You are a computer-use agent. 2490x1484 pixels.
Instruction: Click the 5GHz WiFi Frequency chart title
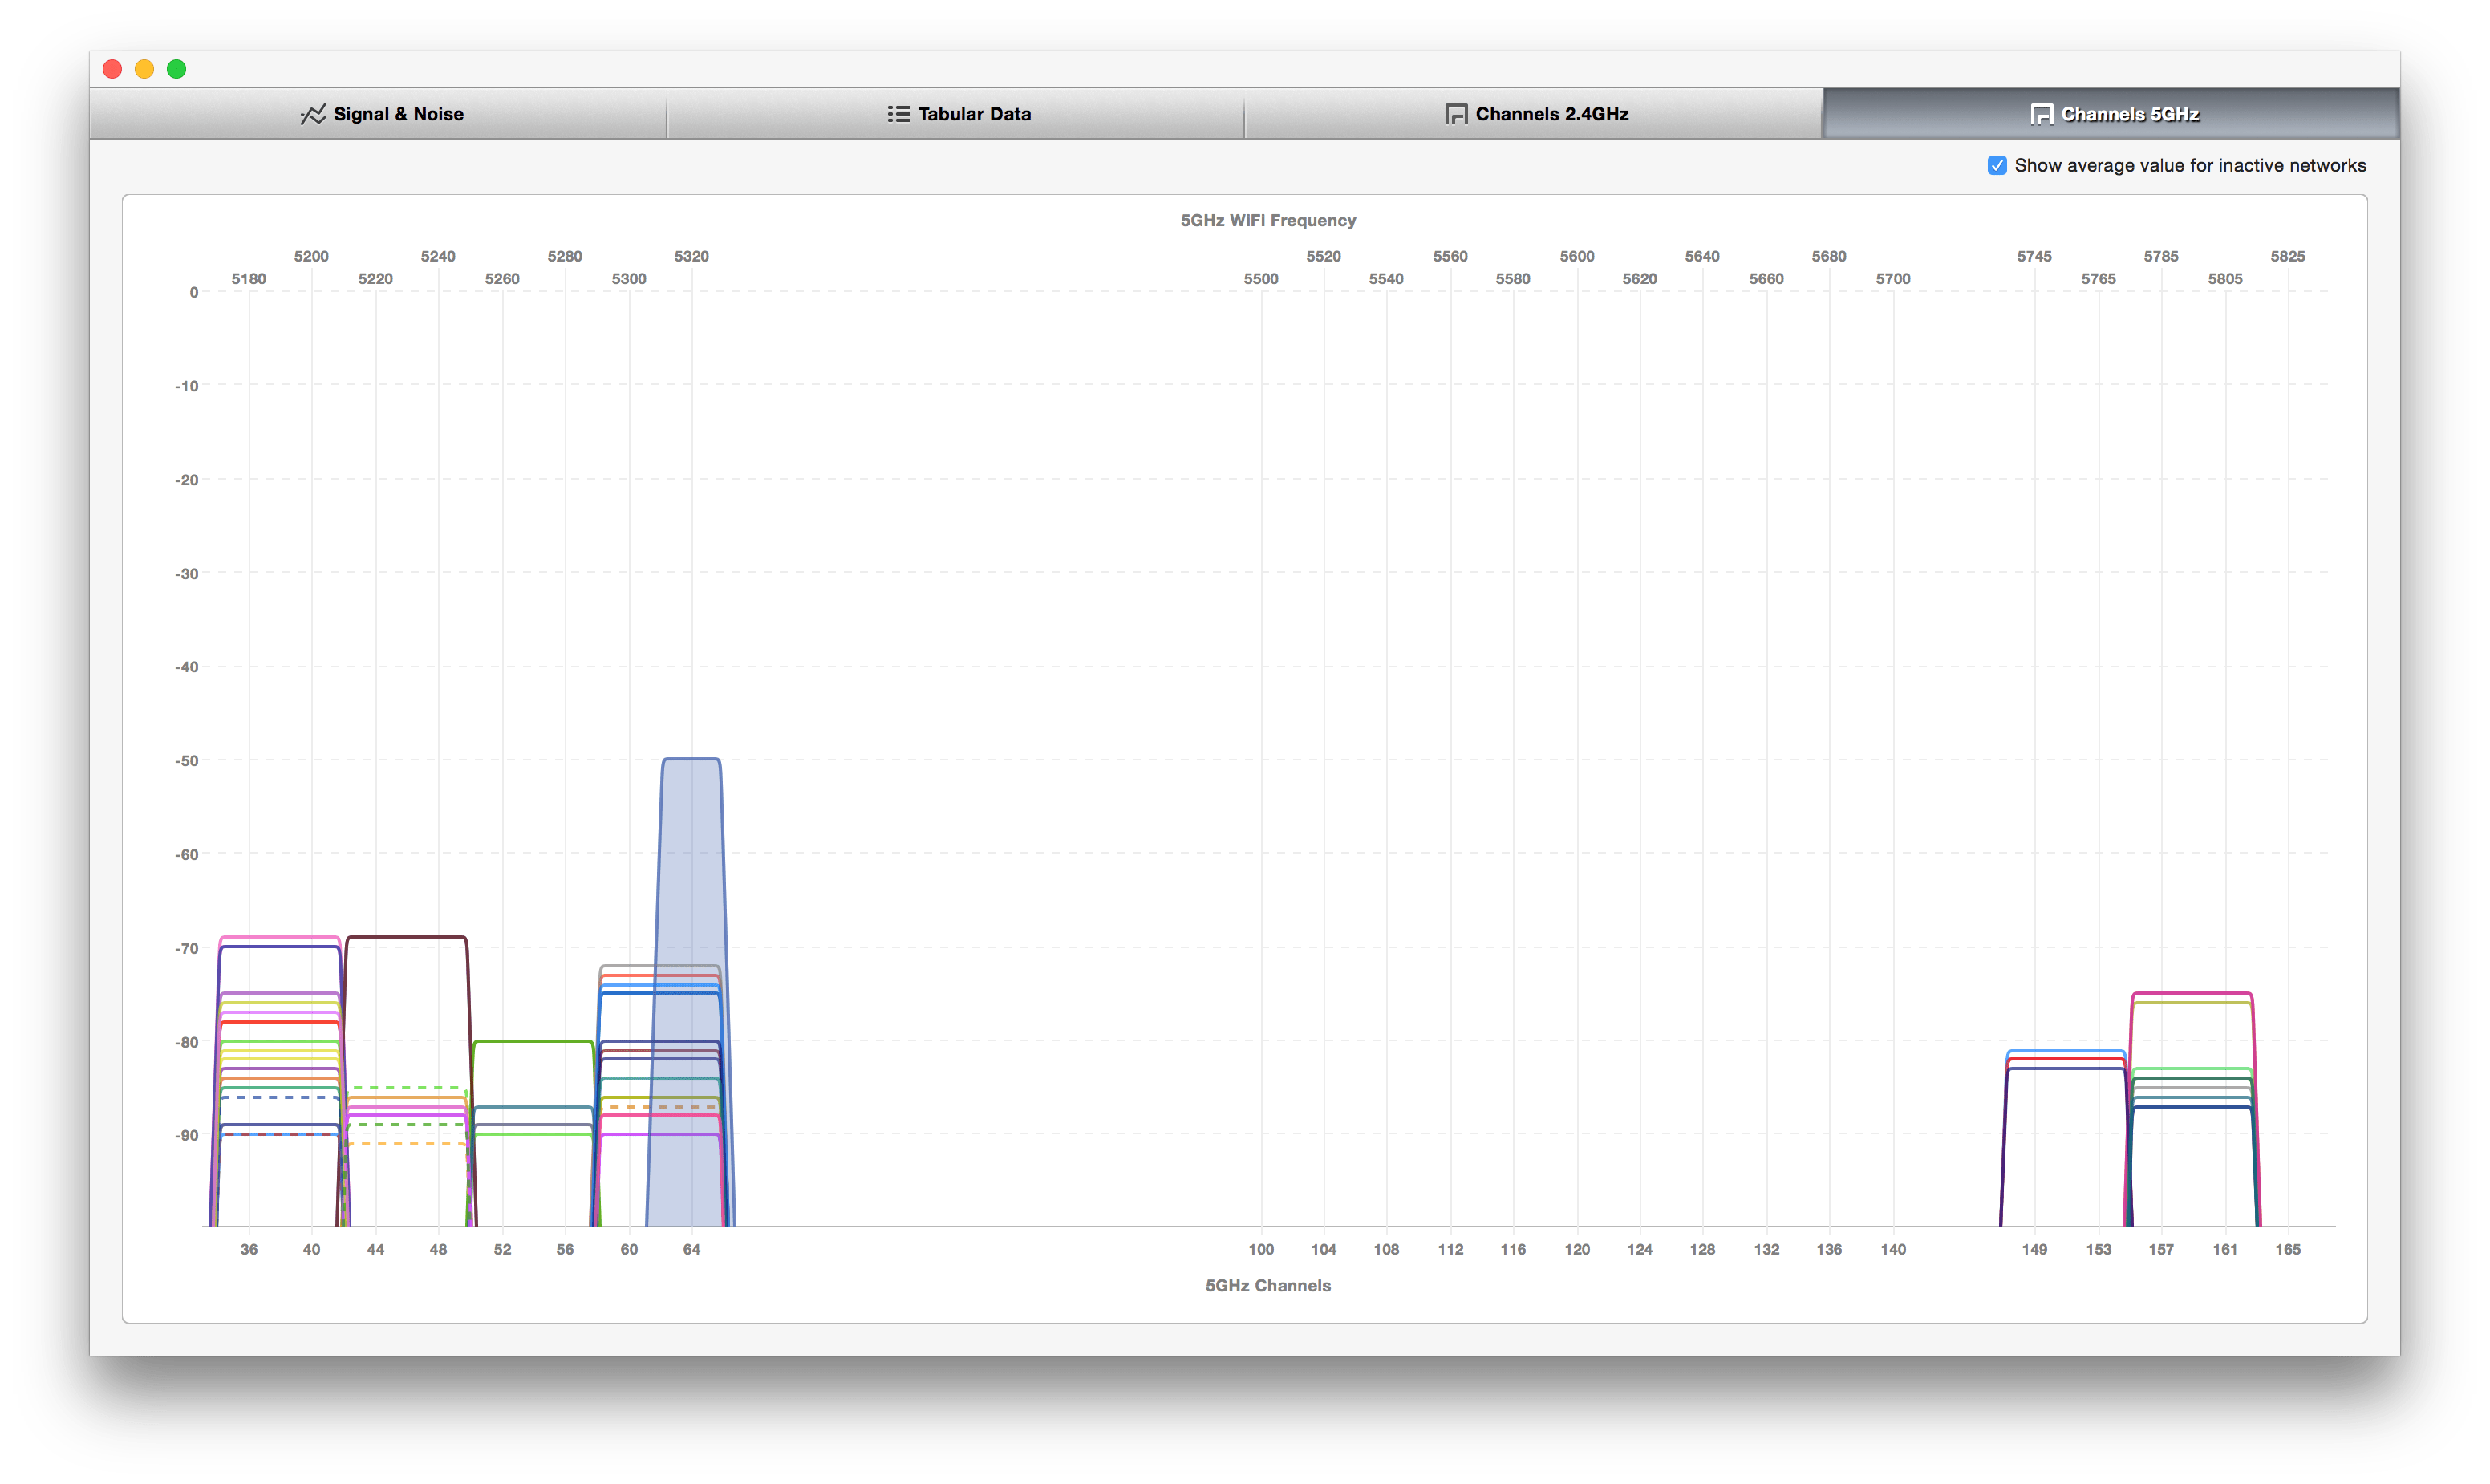(x=1268, y=220)
